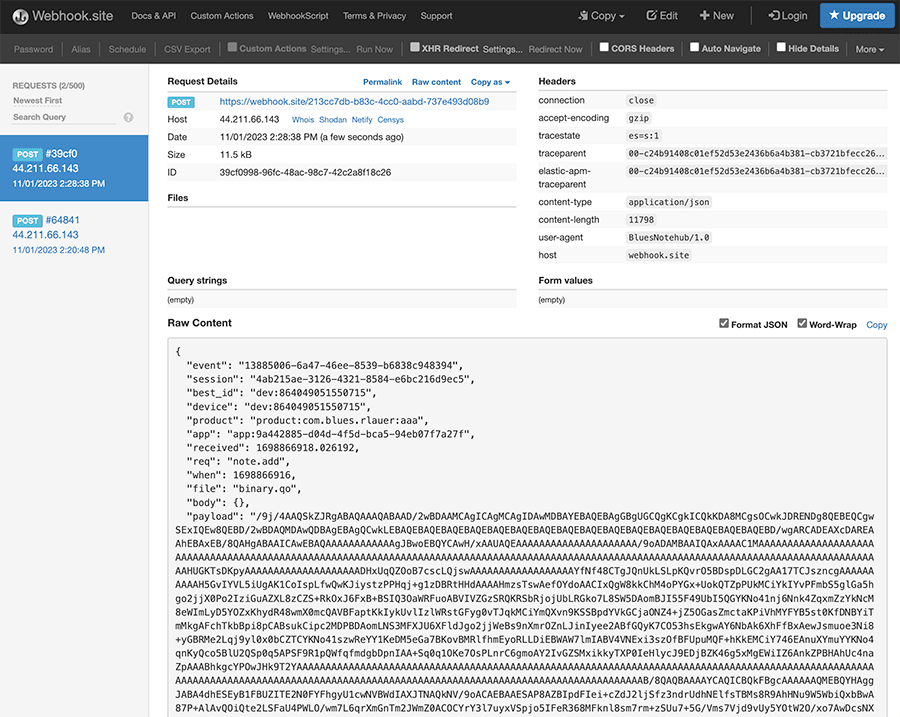The height and width of the screenshot is (717, 900).
Task: Enable the XHR Redirect checkbox
Action: [x=414, y=47]
